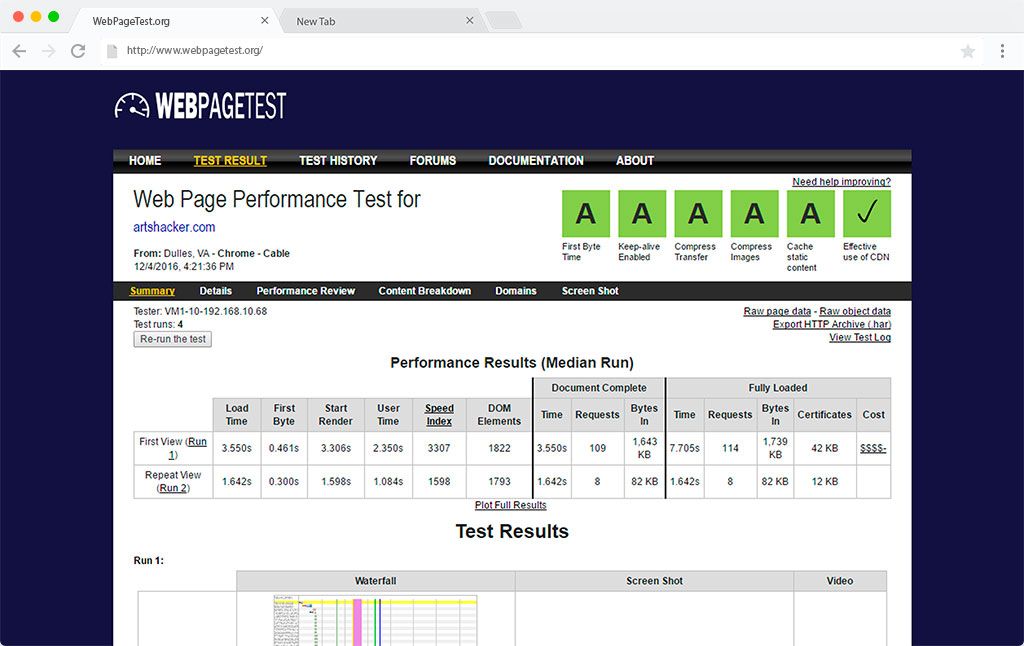The image size is (1024, 646).
Task: Click the $$$$- cost link
Action: [x=873, y=448]
